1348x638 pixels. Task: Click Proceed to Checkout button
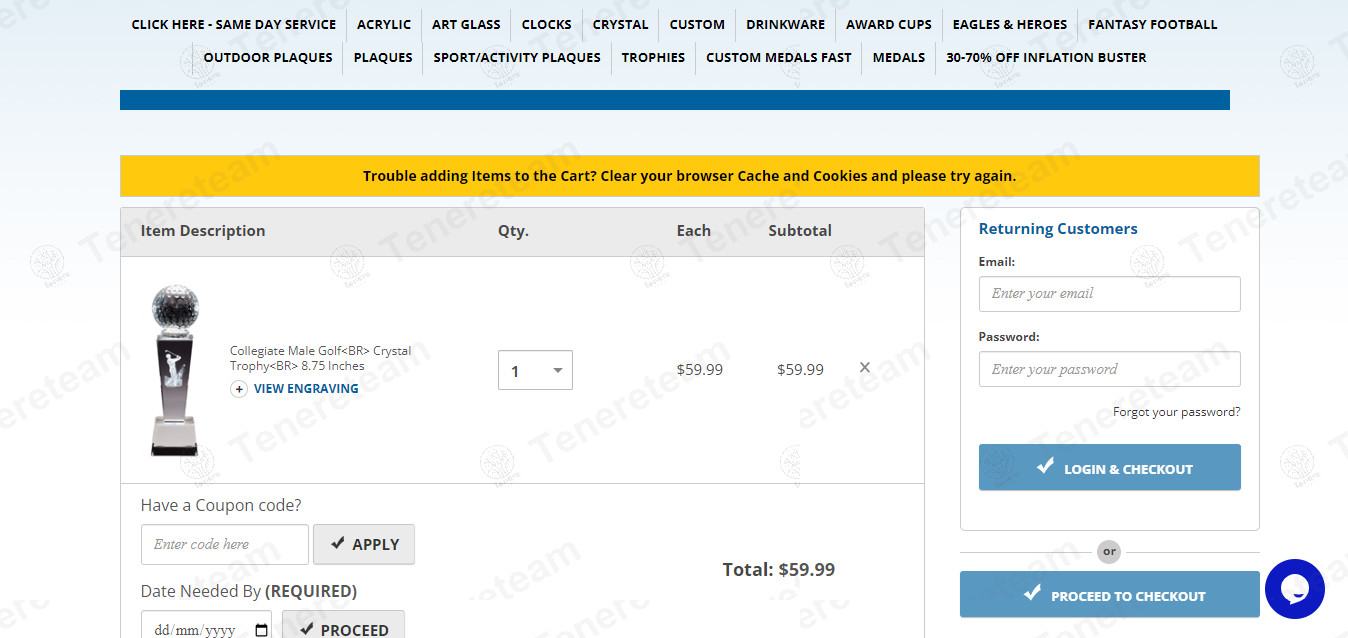click(1109, 595)
